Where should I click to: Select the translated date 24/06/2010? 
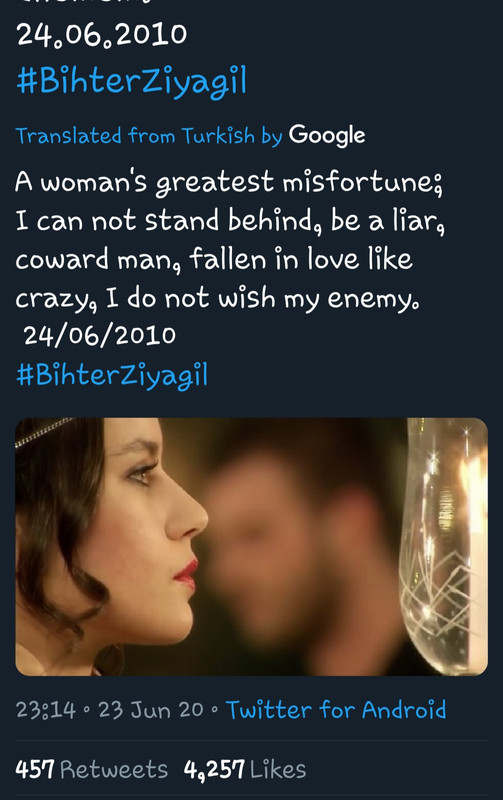click(99, 335)
